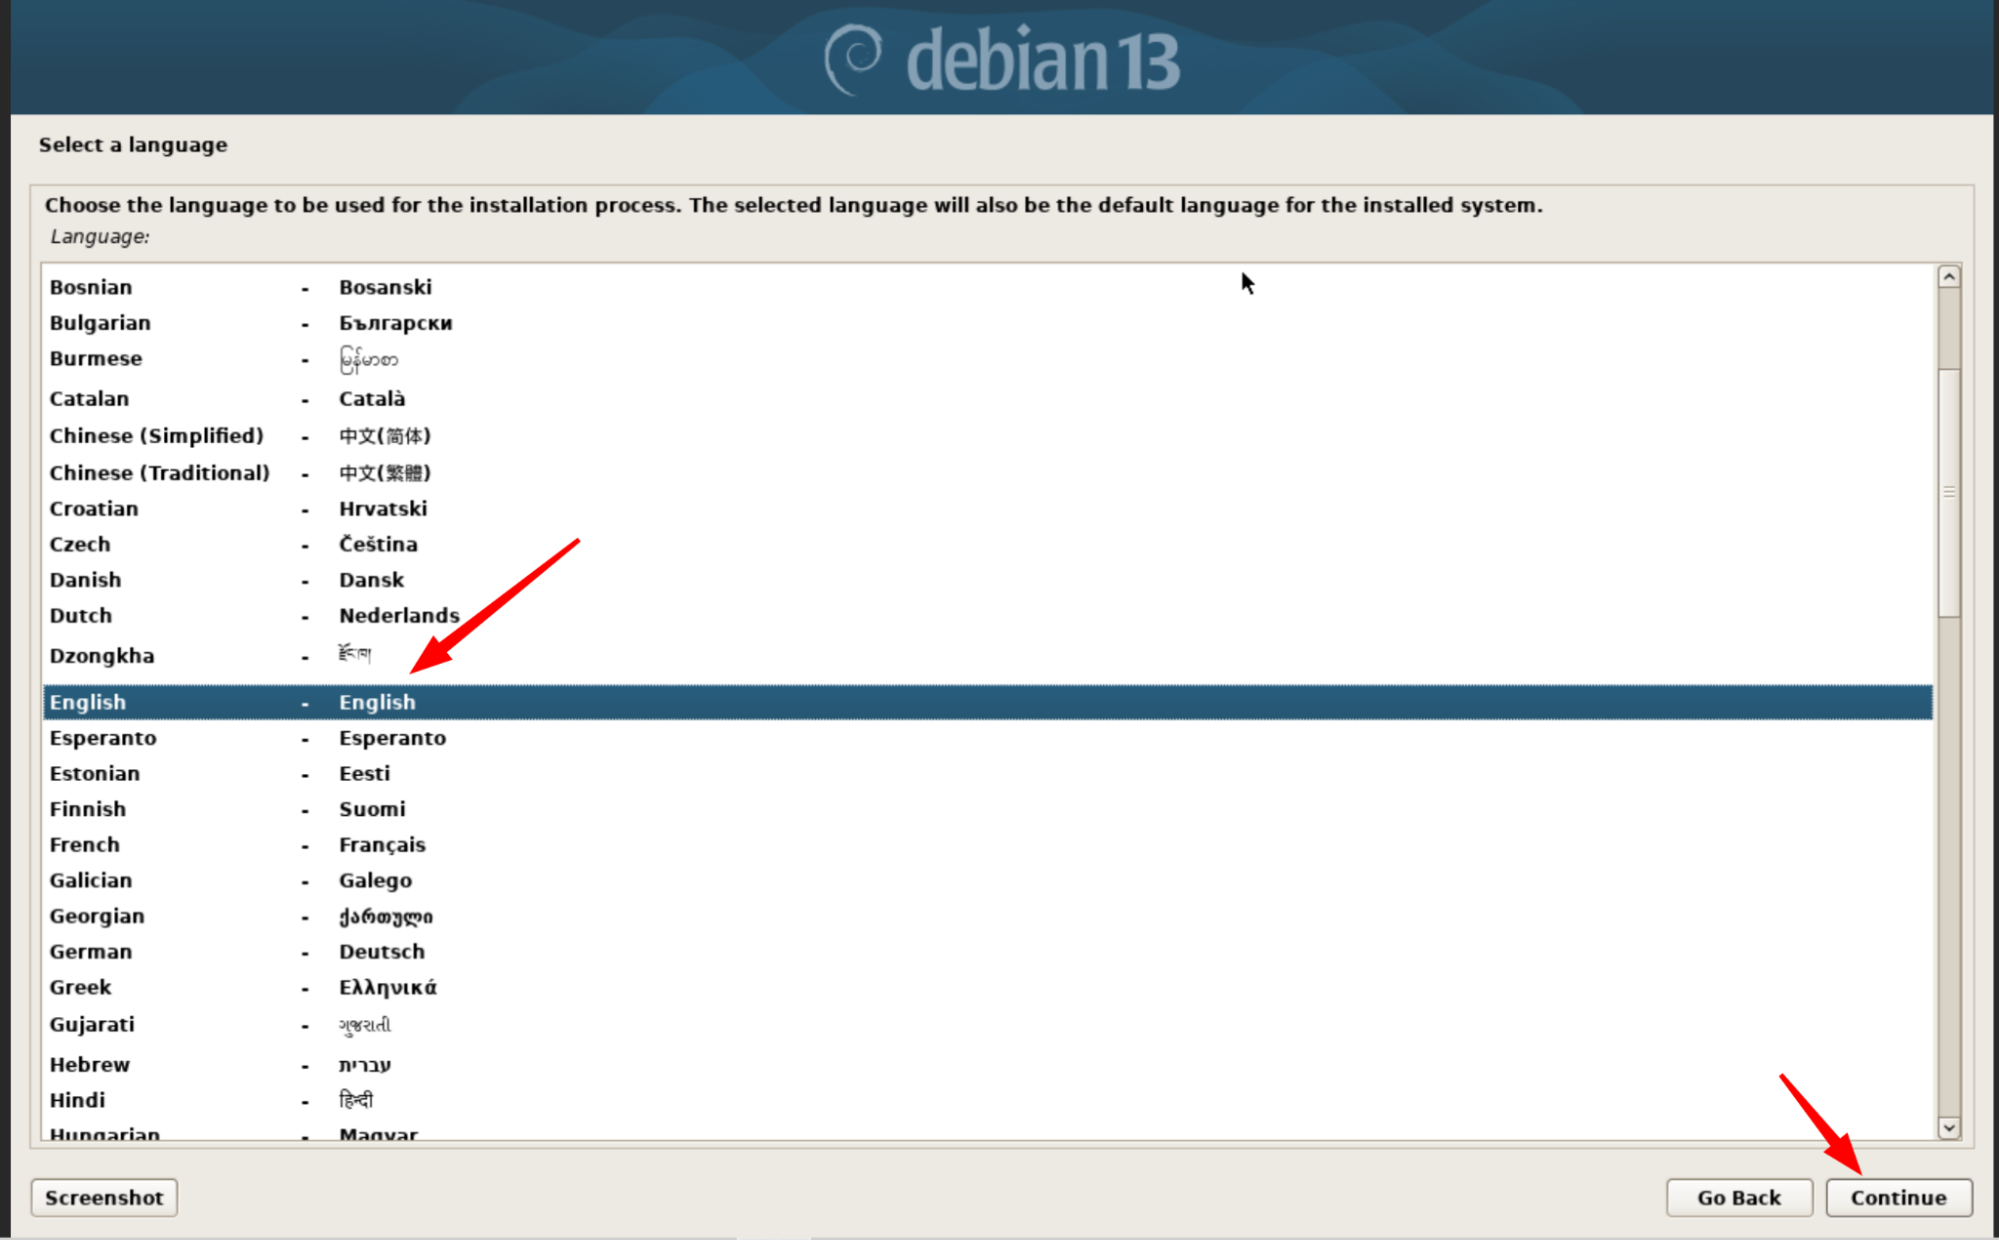This screenshot has height=1240, width=1999.
Task: Click the scrollbar down arrow
Action: point(1948,1127)
